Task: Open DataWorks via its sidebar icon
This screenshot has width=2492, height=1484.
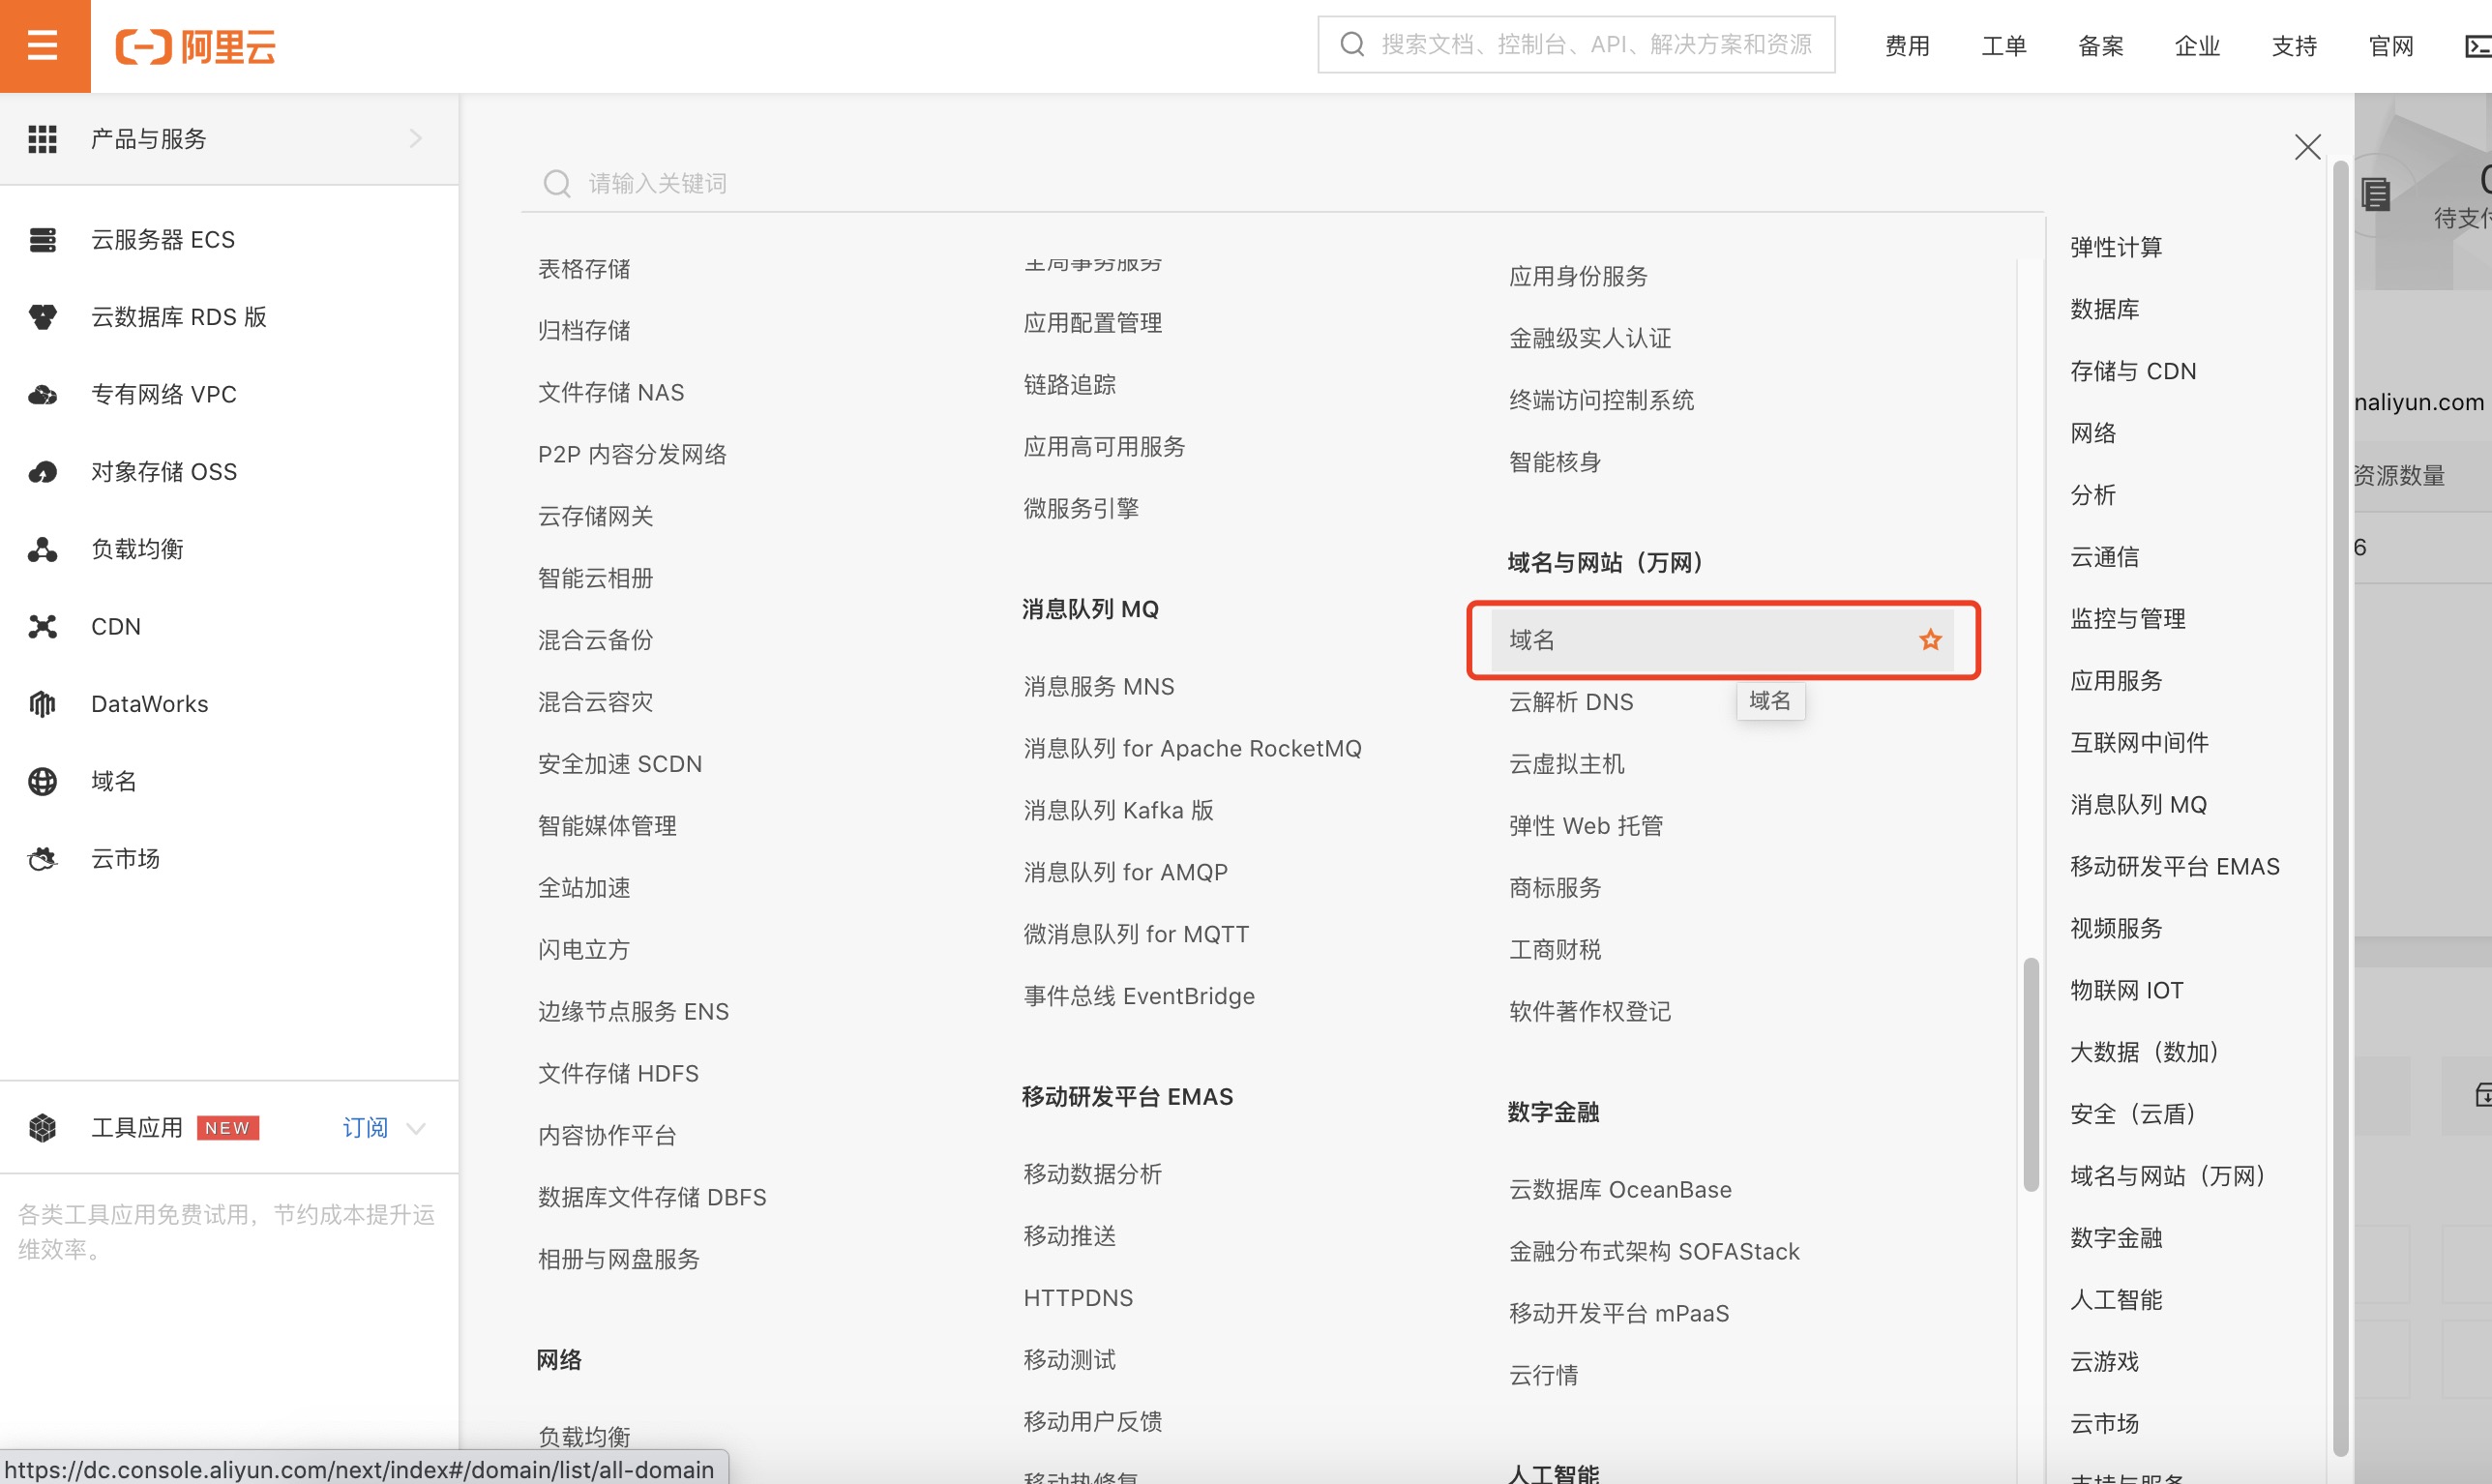Action: 43,703
